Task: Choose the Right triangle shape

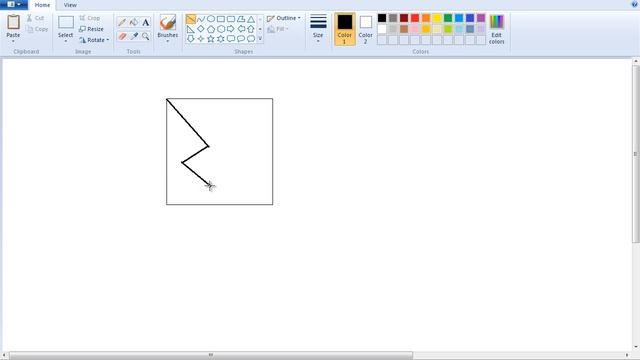Action: pyautogui.click(x=191, y=29)
